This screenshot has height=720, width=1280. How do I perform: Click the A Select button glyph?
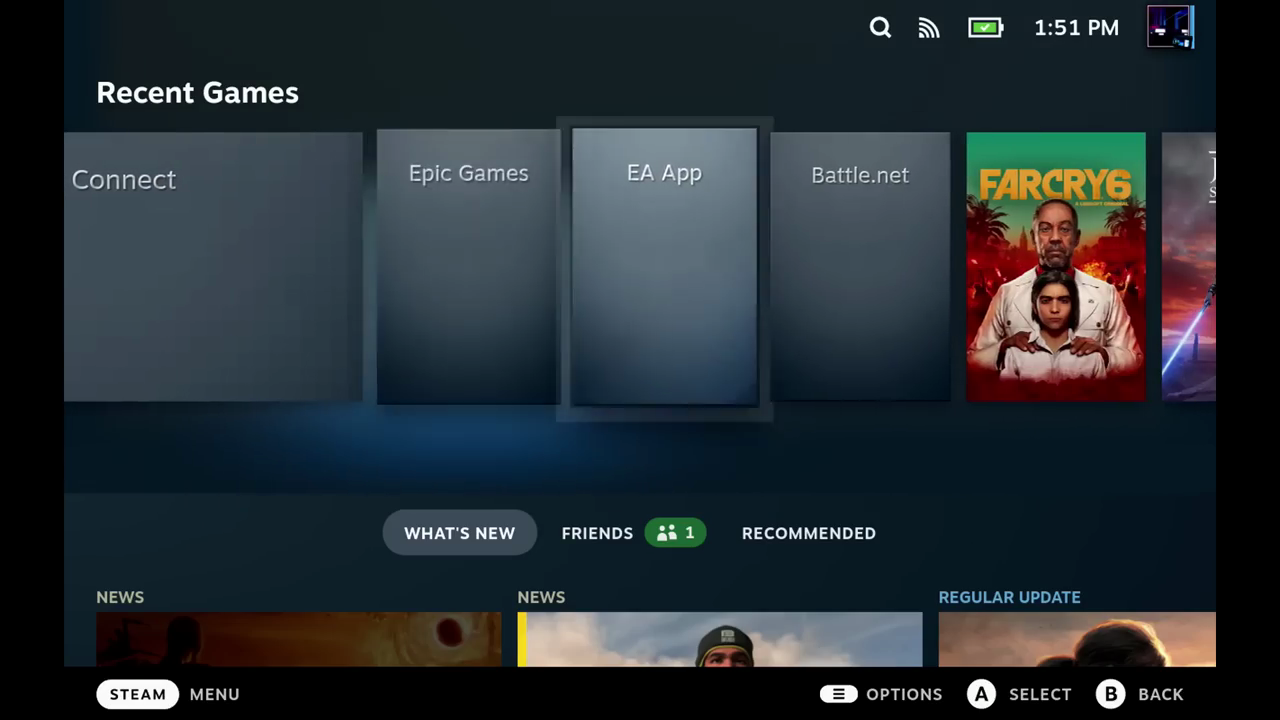pyautogui.click(x=982, y=694)
